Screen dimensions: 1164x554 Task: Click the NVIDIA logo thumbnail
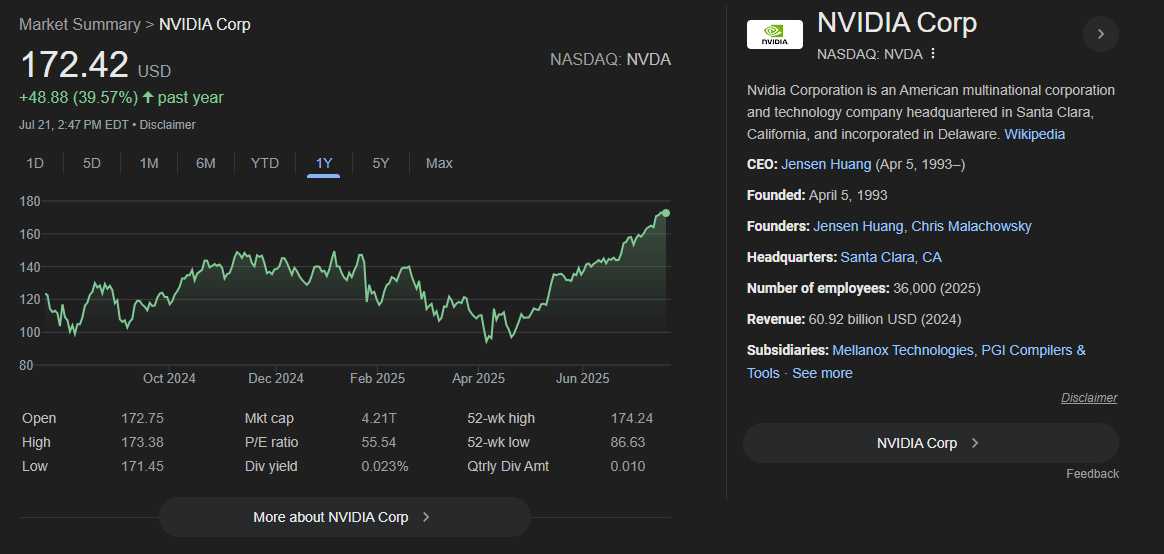coord(774,34)
